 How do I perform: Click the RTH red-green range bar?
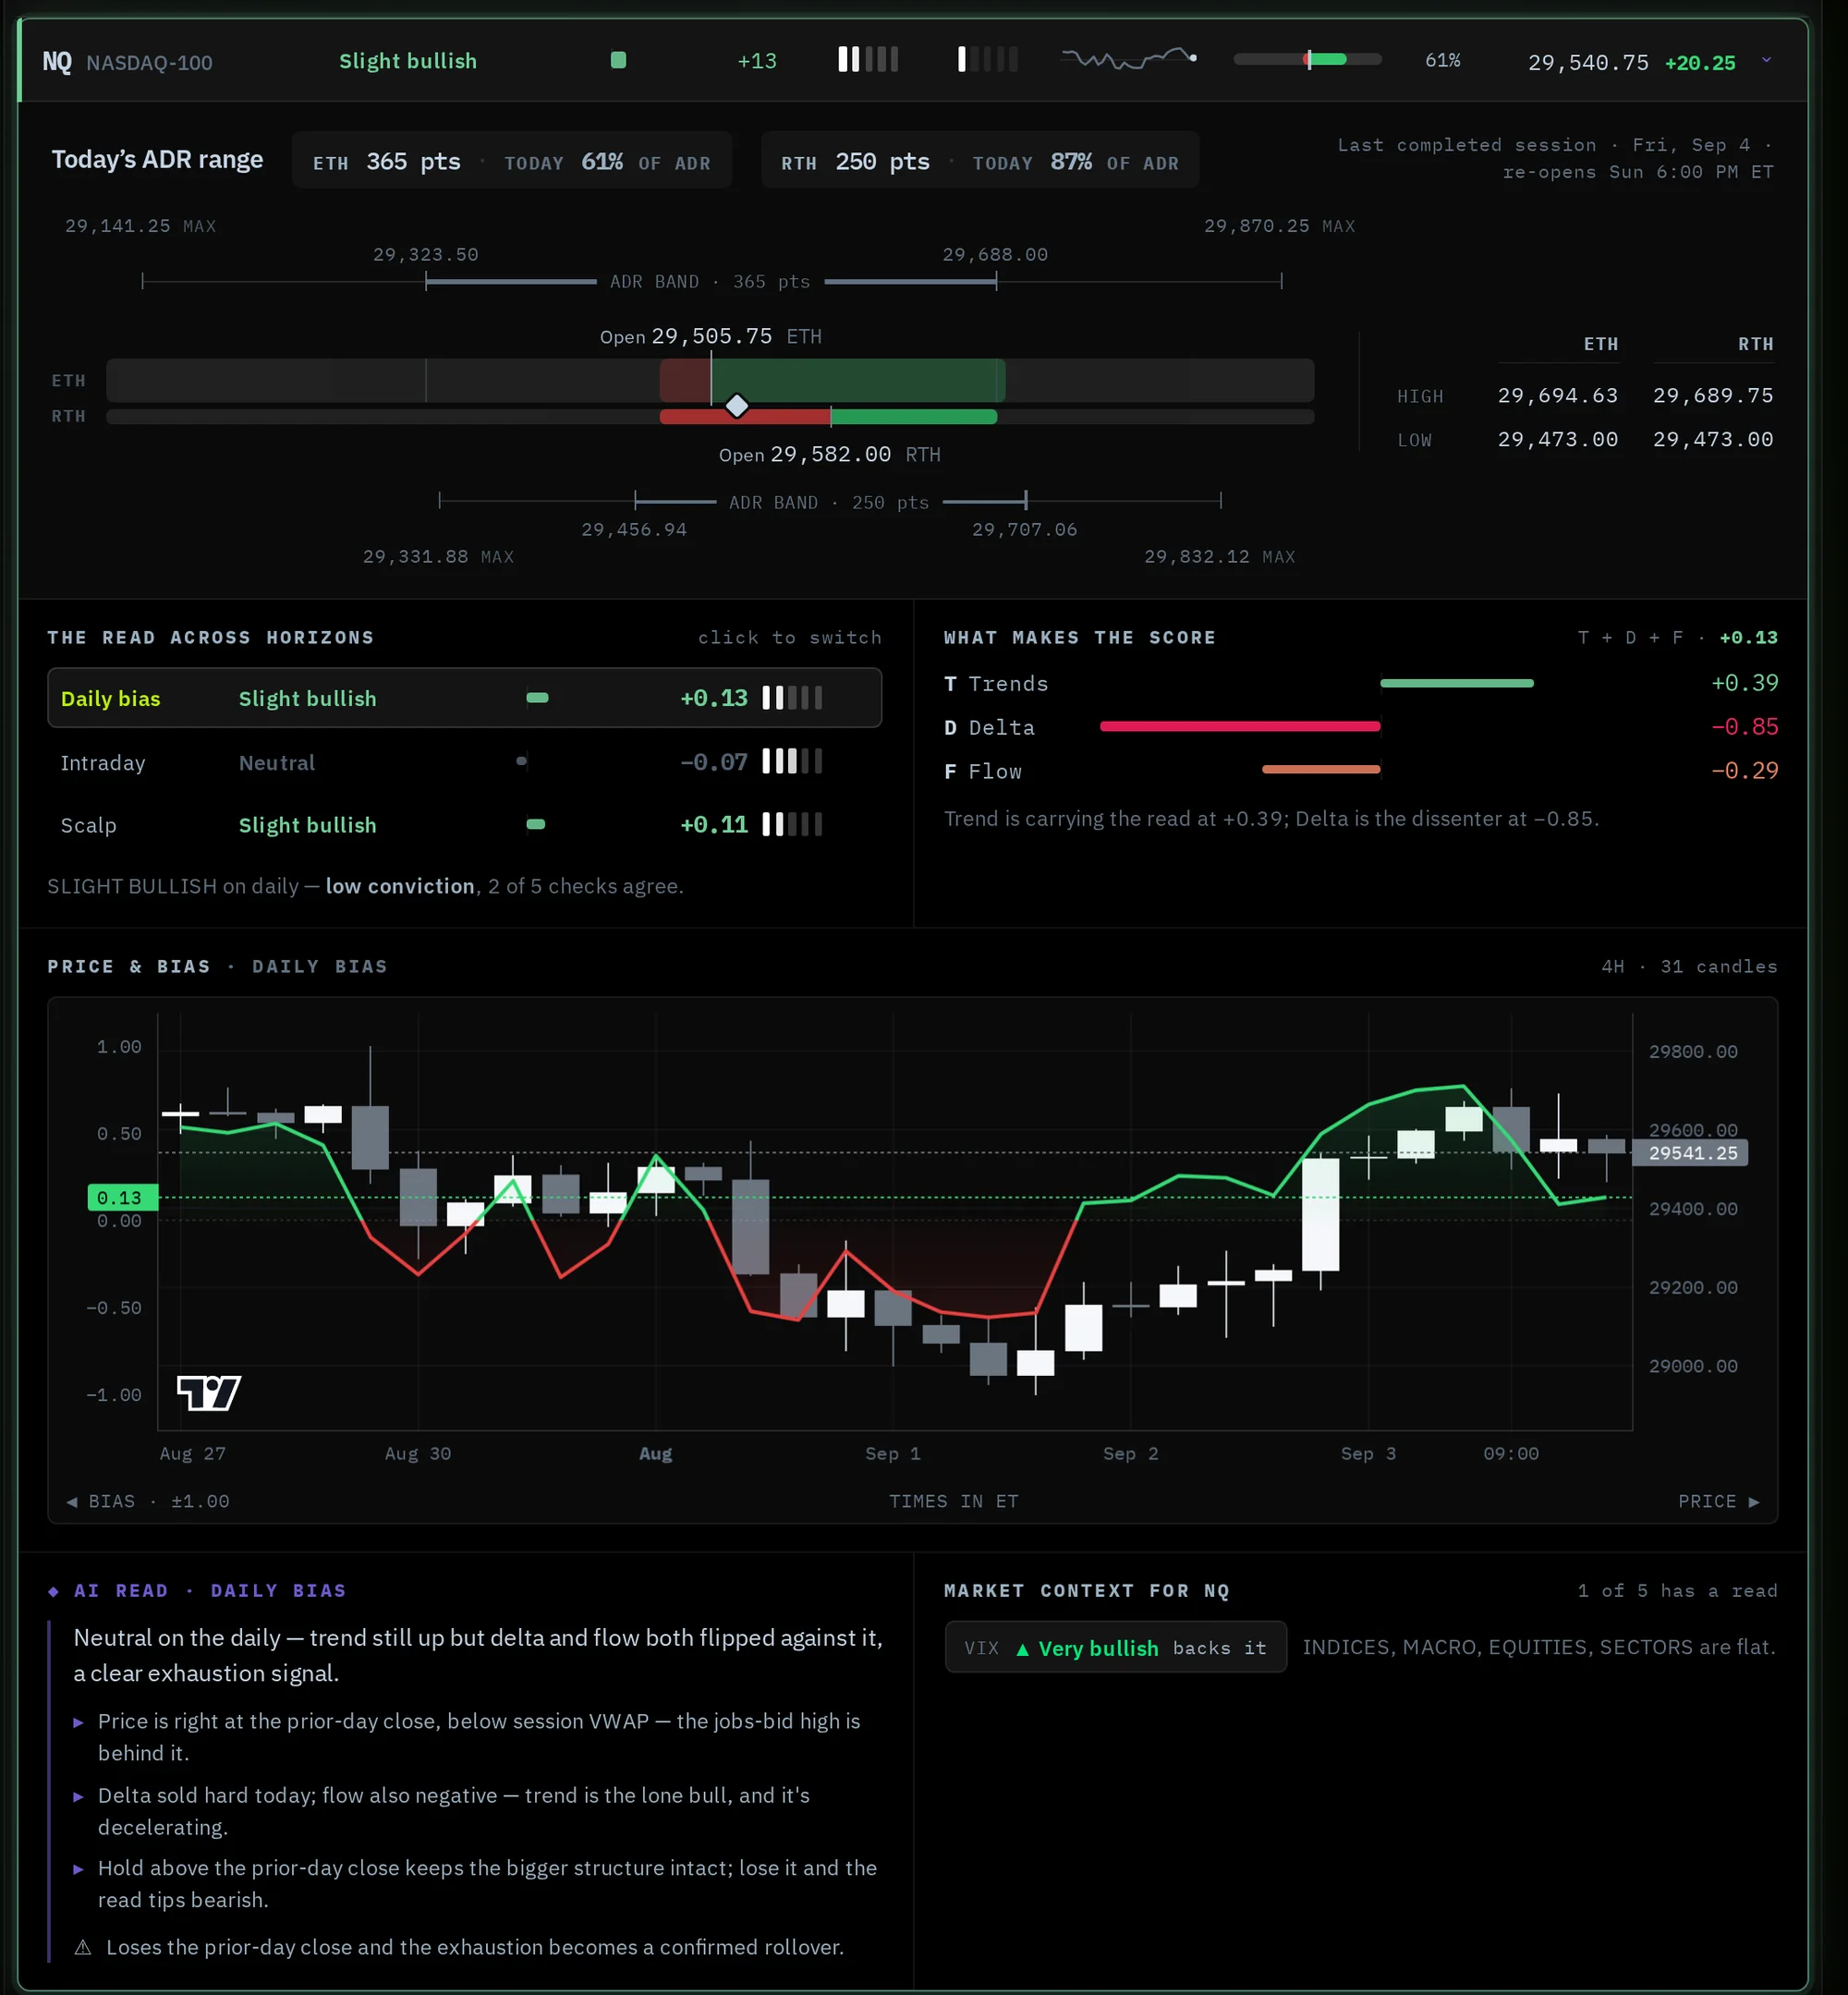click(x=828, y=416)
